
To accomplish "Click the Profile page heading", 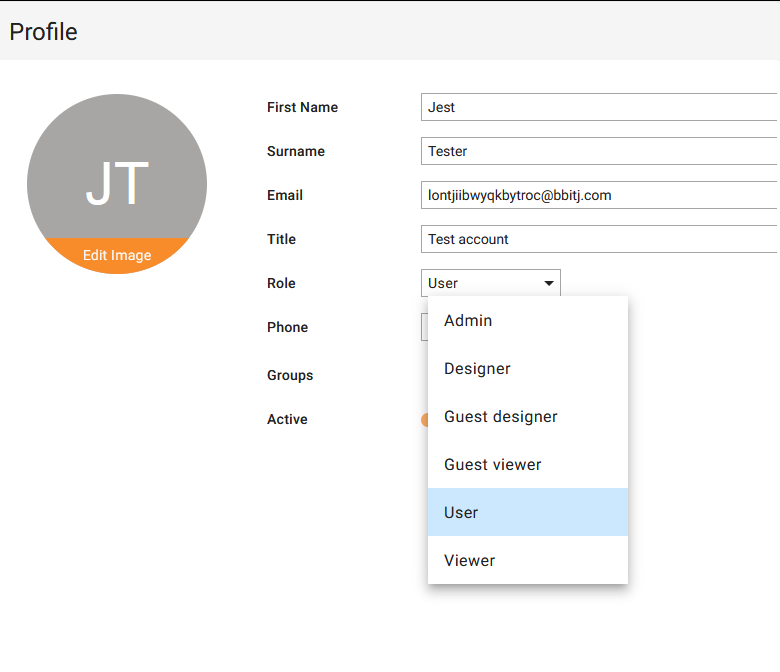I will coord(43,32).
